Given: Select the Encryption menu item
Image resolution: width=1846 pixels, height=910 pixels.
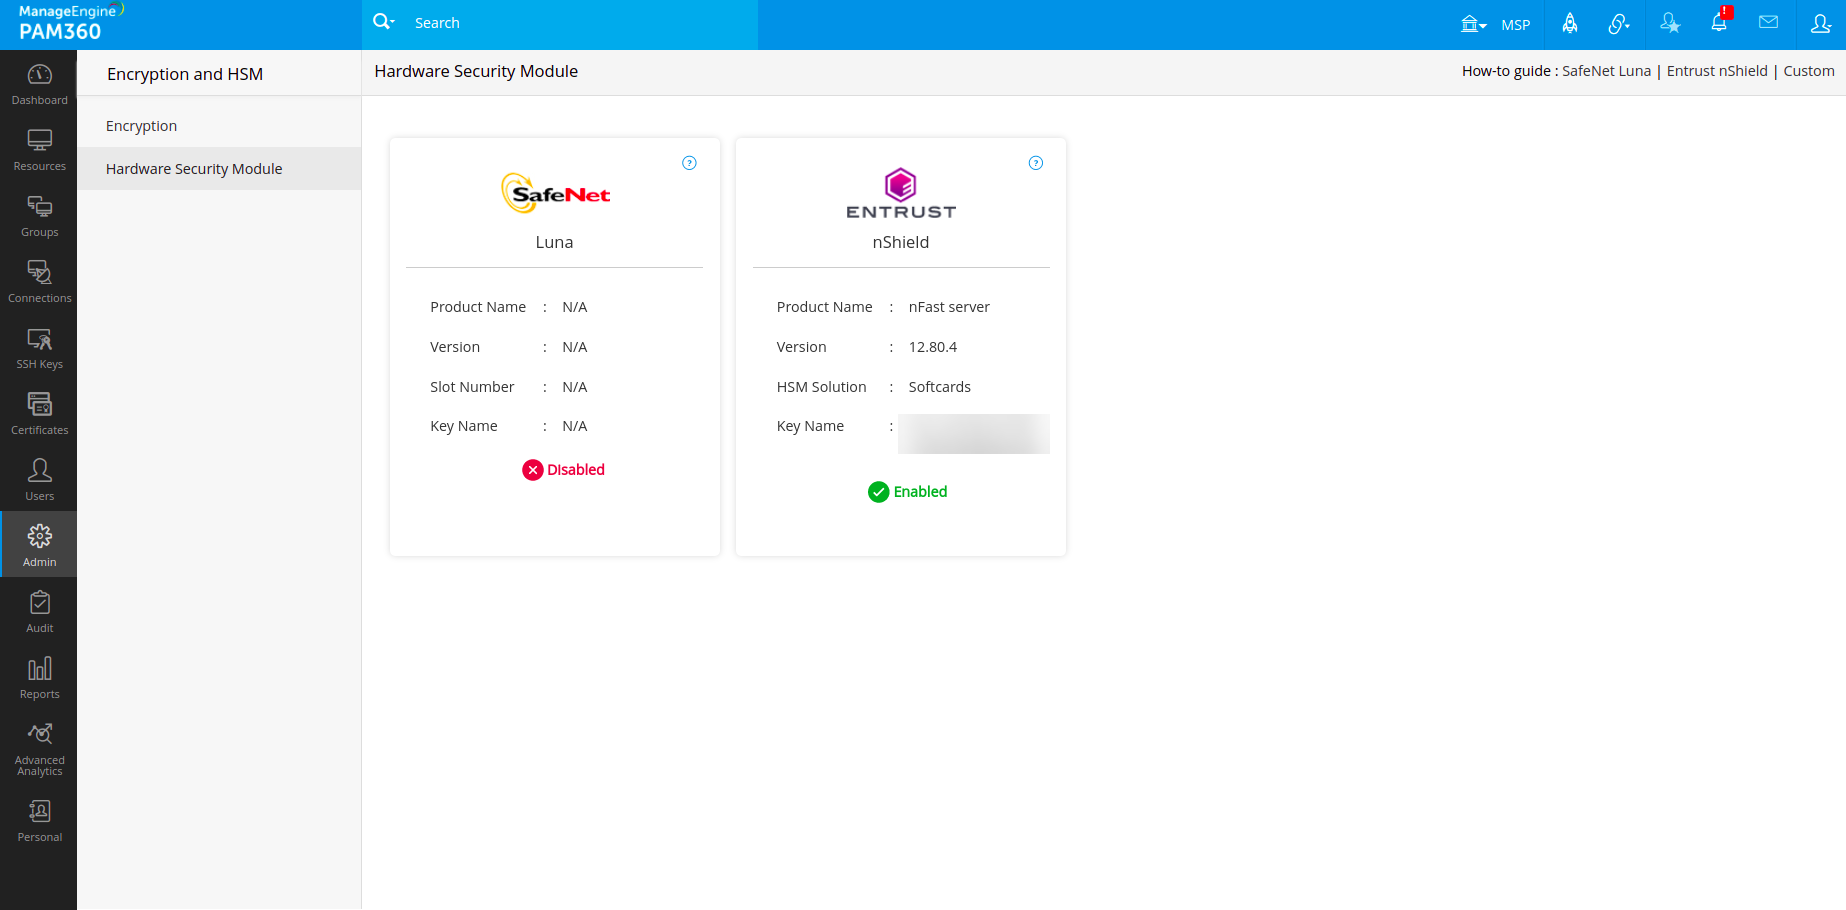Looking at the screenshot, I should (219, 126).
